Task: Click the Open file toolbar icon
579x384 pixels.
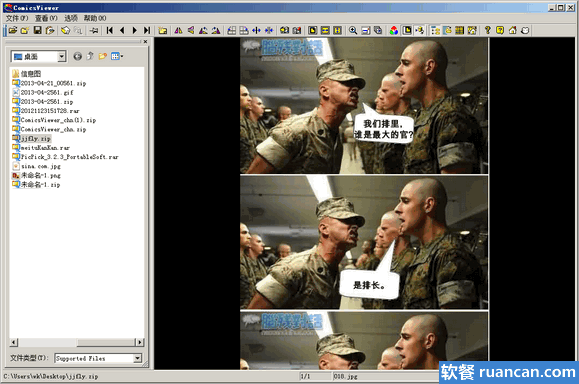Action: (13, 30)
